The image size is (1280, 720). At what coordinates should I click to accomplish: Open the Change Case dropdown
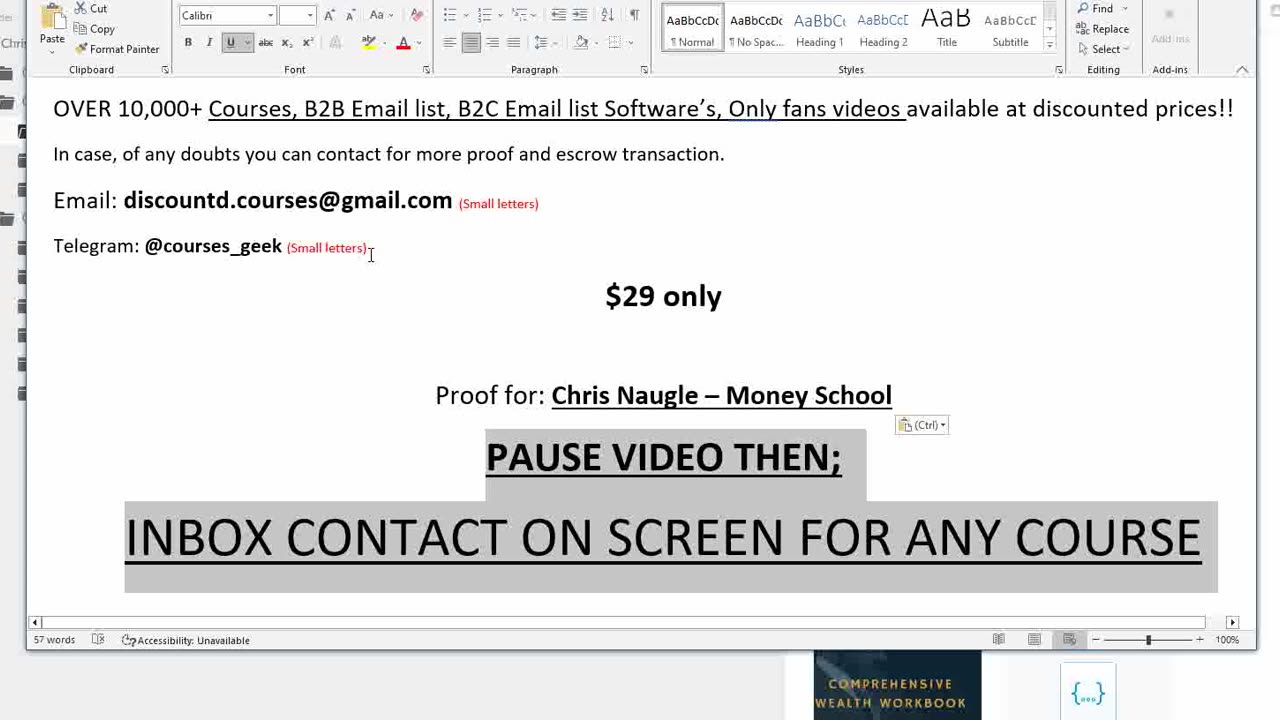[381, 15]
